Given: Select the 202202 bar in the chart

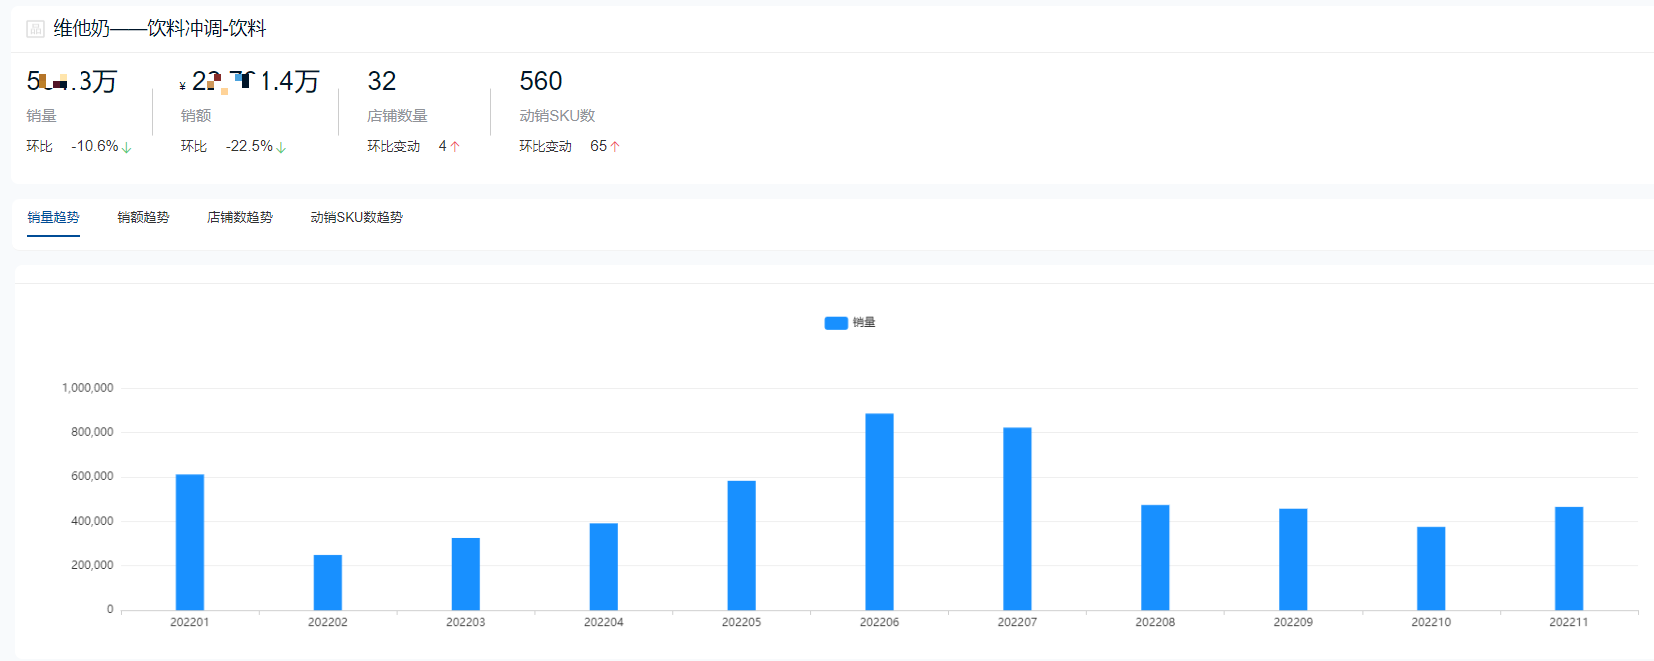Looking at the screenshot, I should click(328, 582).
